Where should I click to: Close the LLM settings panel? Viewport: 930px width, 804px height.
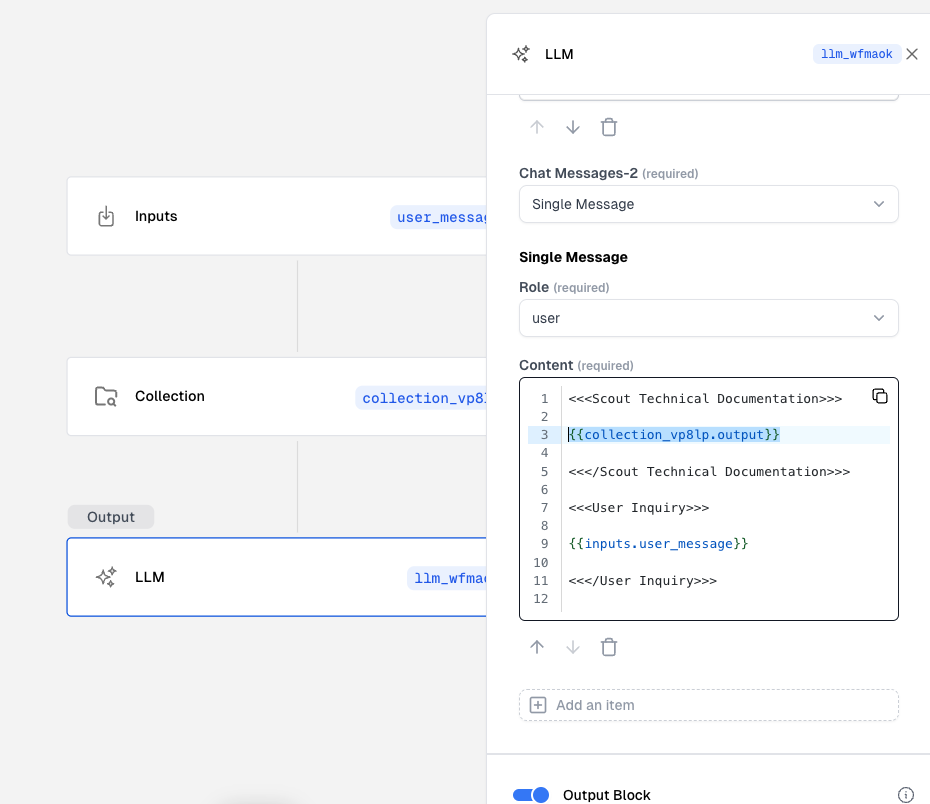pyautogui.click(x=912, y=54)
